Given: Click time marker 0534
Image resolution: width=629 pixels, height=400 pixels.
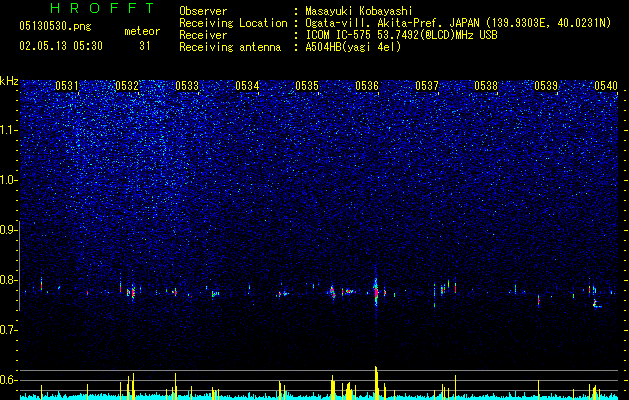Looking at the screenshot, I should [247, 86].
